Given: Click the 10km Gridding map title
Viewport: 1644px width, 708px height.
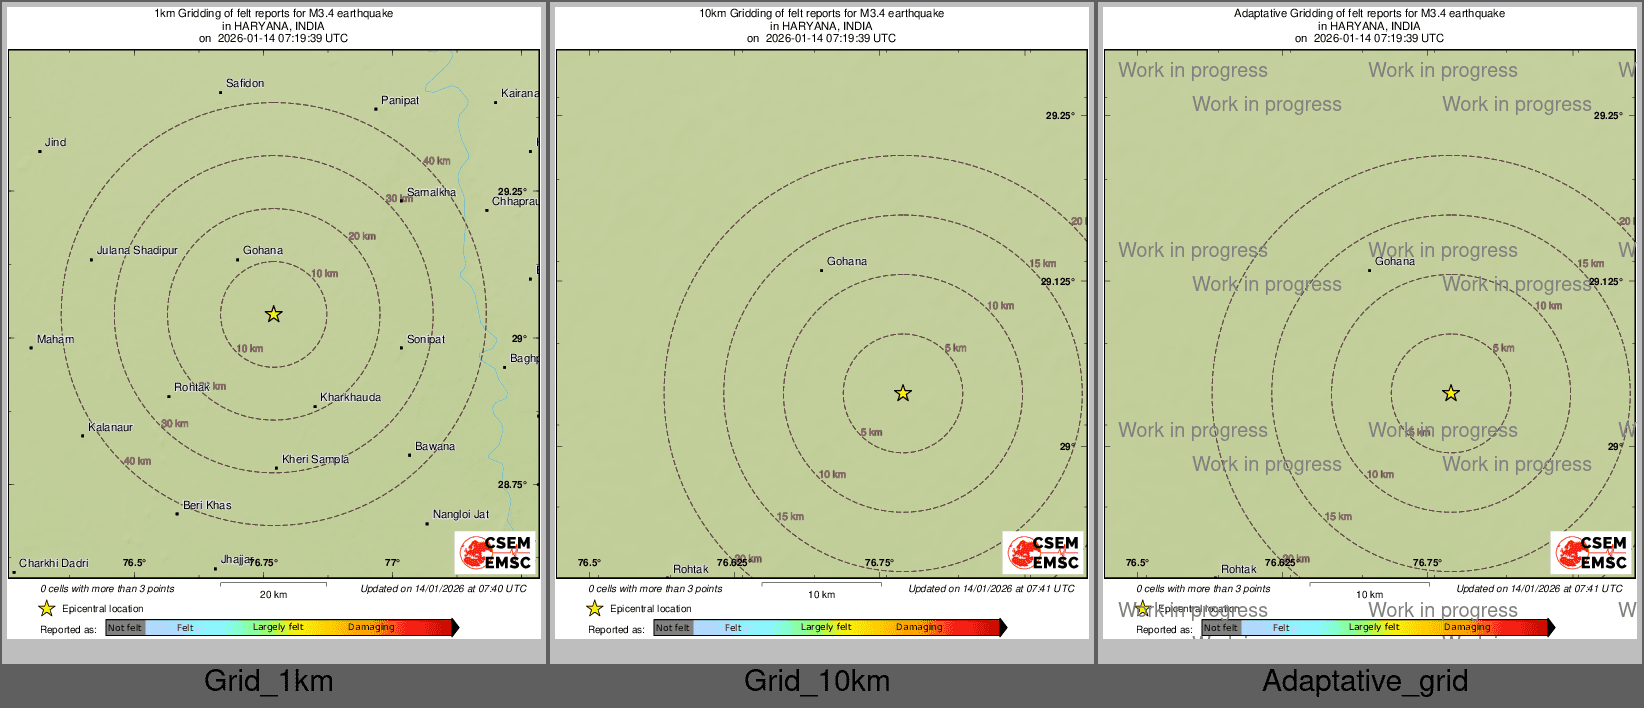Looking at the screenshot, I should tap(821, 26).
